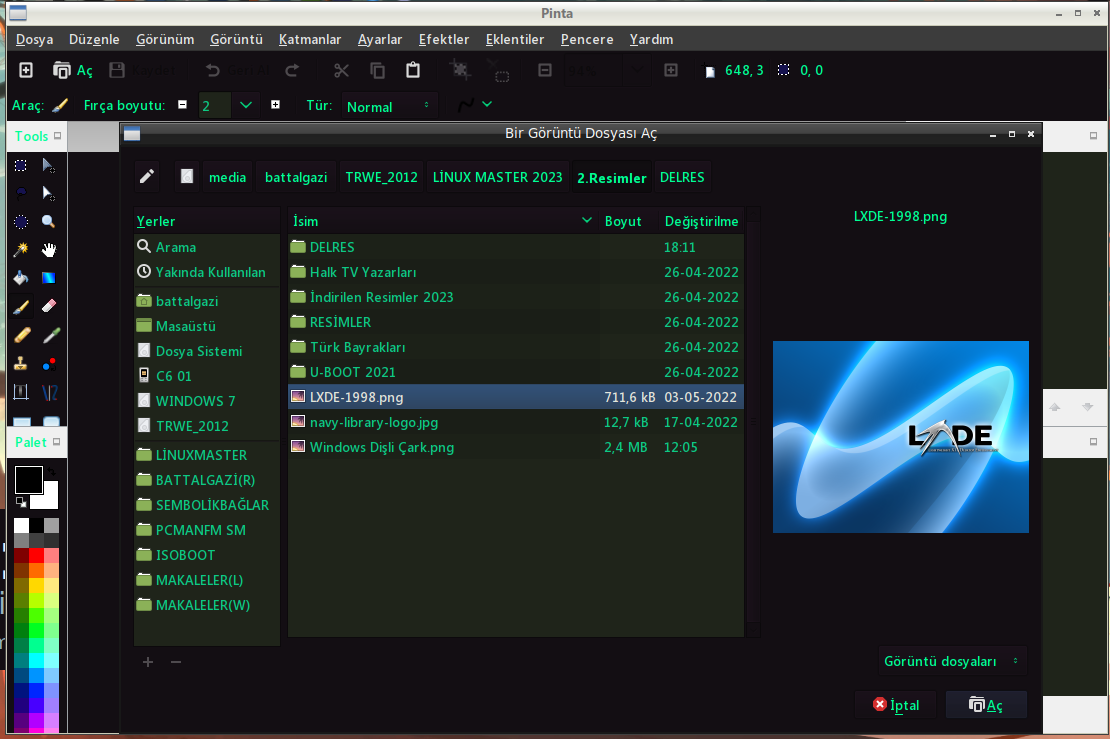Image resolution: width=1110 pixels, height=739 pixels.
Task: Click the Paste clipboard toolbar icon
Action: (x=413, y=70)
